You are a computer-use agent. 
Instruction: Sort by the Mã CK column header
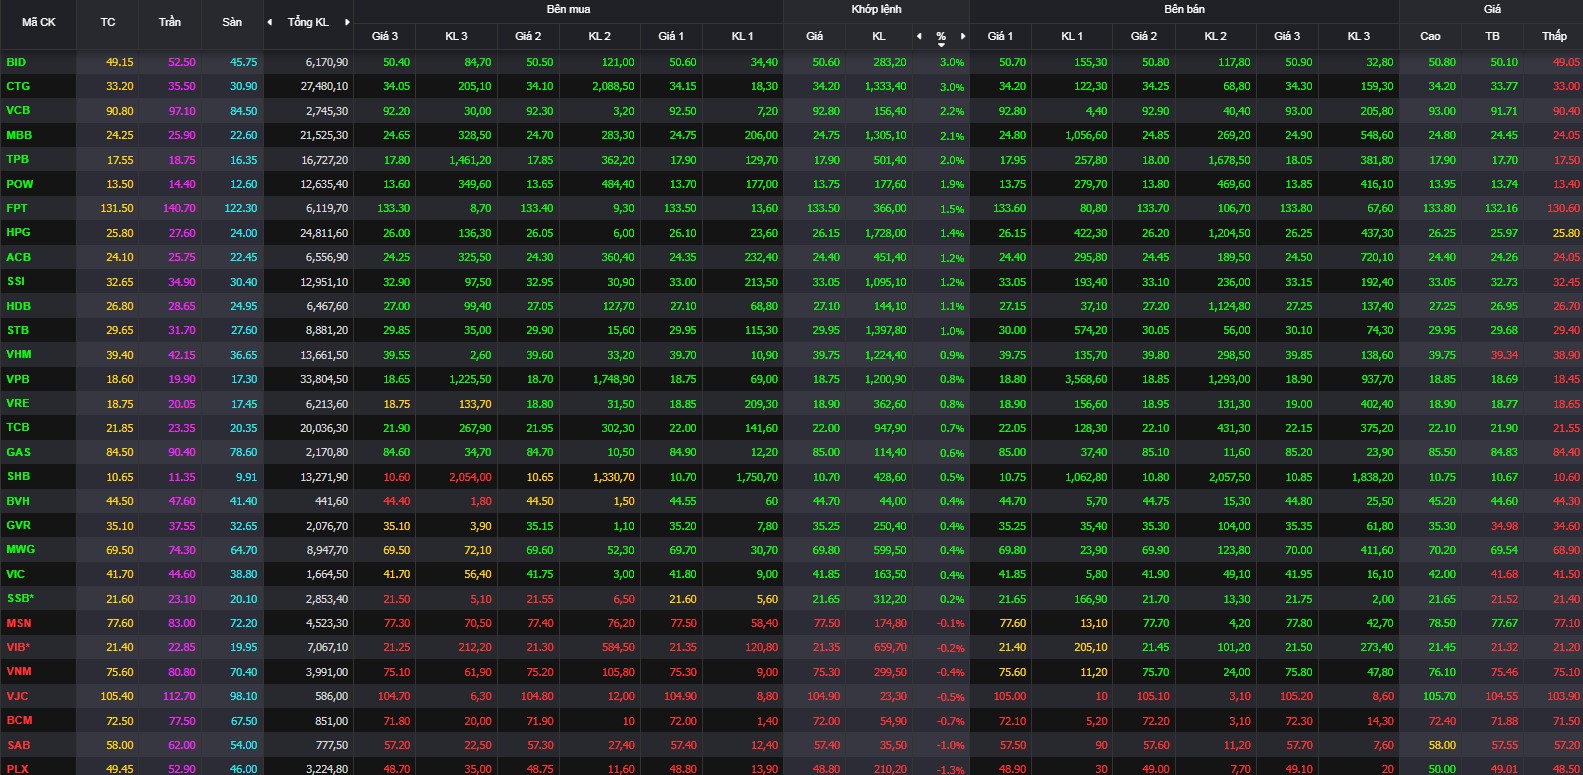click(39, 22)
